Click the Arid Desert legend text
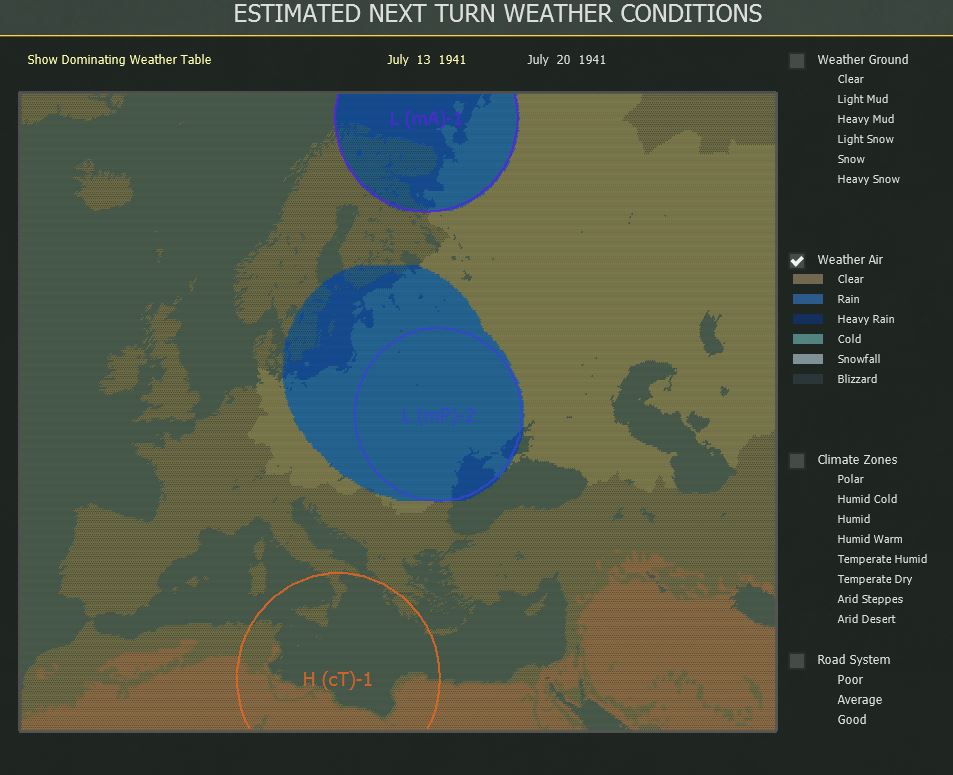The image size is (953, 775). (x=866, y=619)
